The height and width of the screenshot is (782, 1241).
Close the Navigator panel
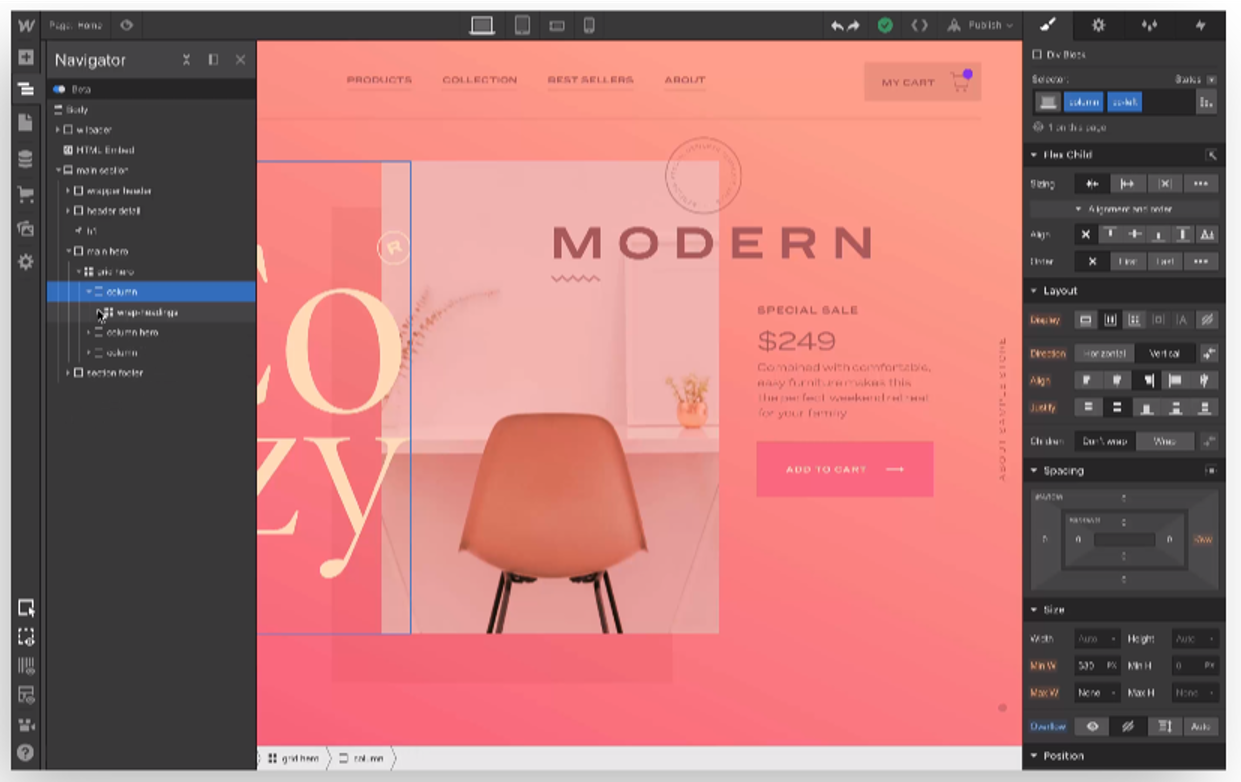(240, 60)
